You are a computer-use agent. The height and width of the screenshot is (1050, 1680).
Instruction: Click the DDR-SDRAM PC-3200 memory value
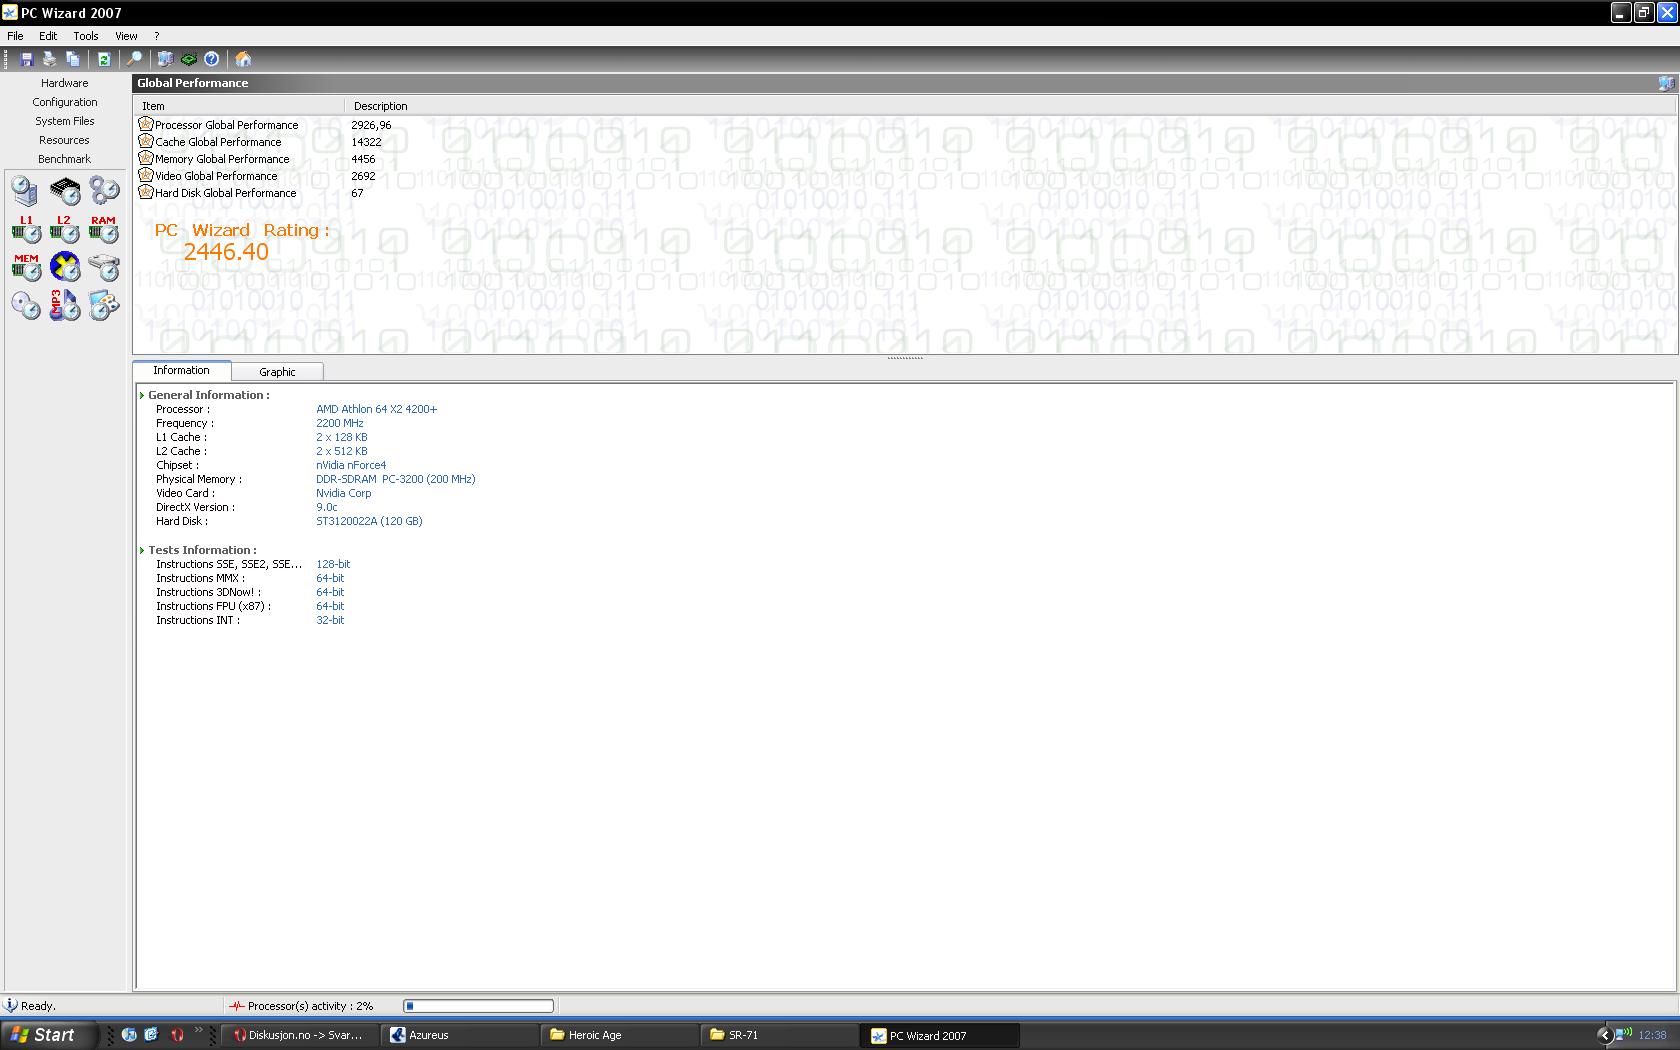395,479
